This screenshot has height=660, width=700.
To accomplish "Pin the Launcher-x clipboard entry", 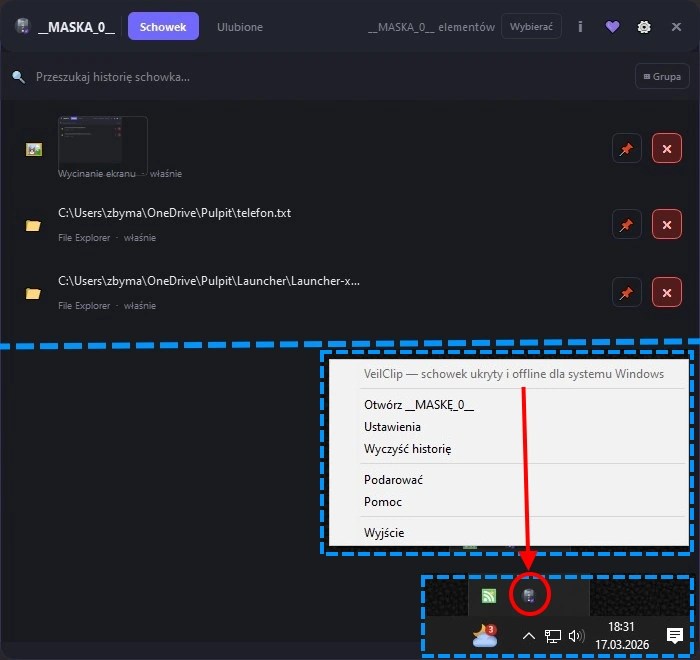I will 626,293.
